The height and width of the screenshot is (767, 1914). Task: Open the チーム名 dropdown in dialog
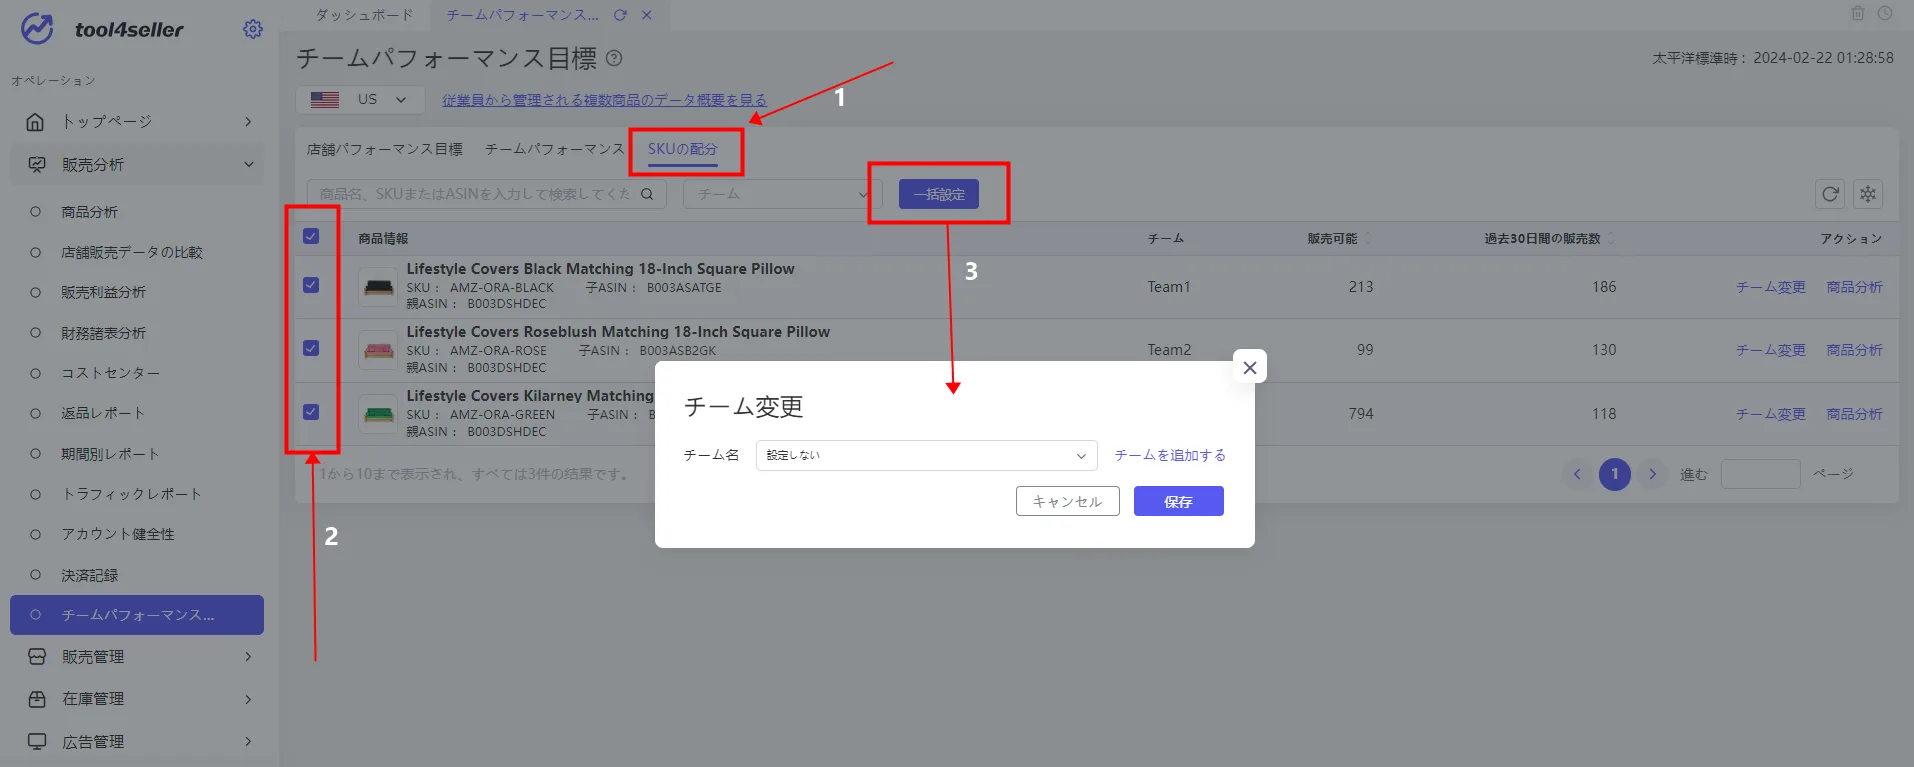click(926, 455)
